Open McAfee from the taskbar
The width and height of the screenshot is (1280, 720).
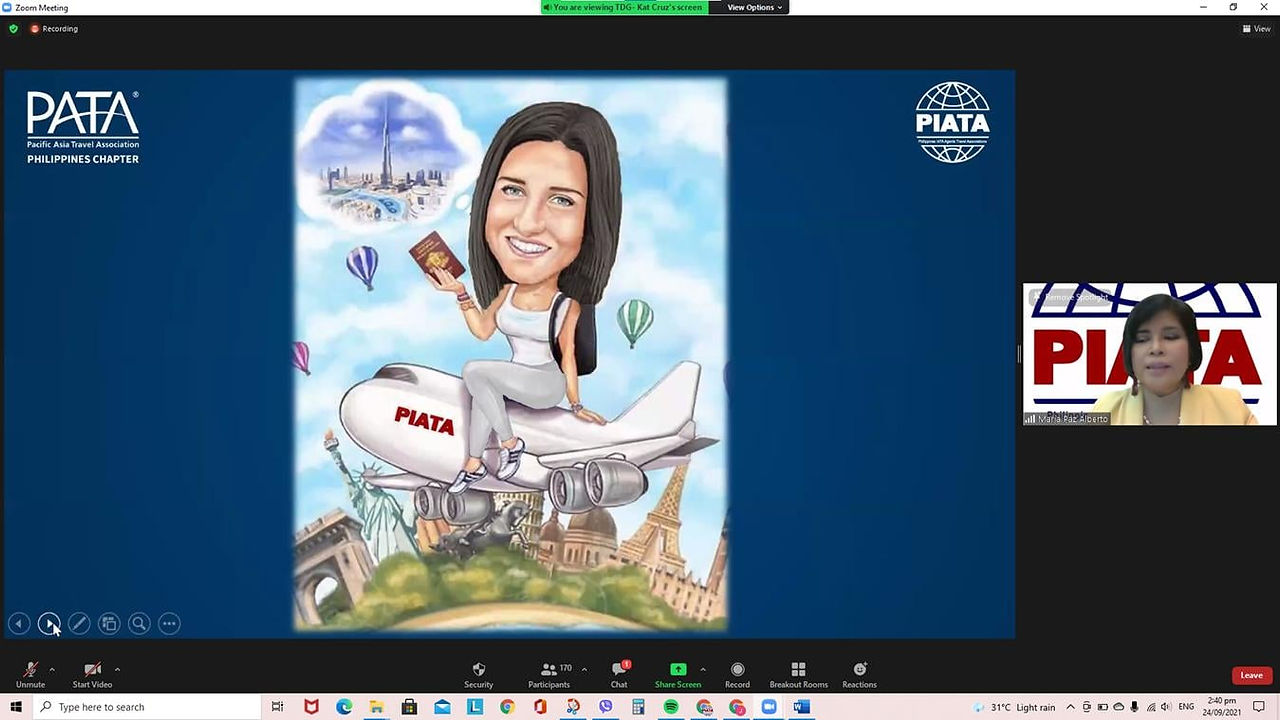click(311, 707)
